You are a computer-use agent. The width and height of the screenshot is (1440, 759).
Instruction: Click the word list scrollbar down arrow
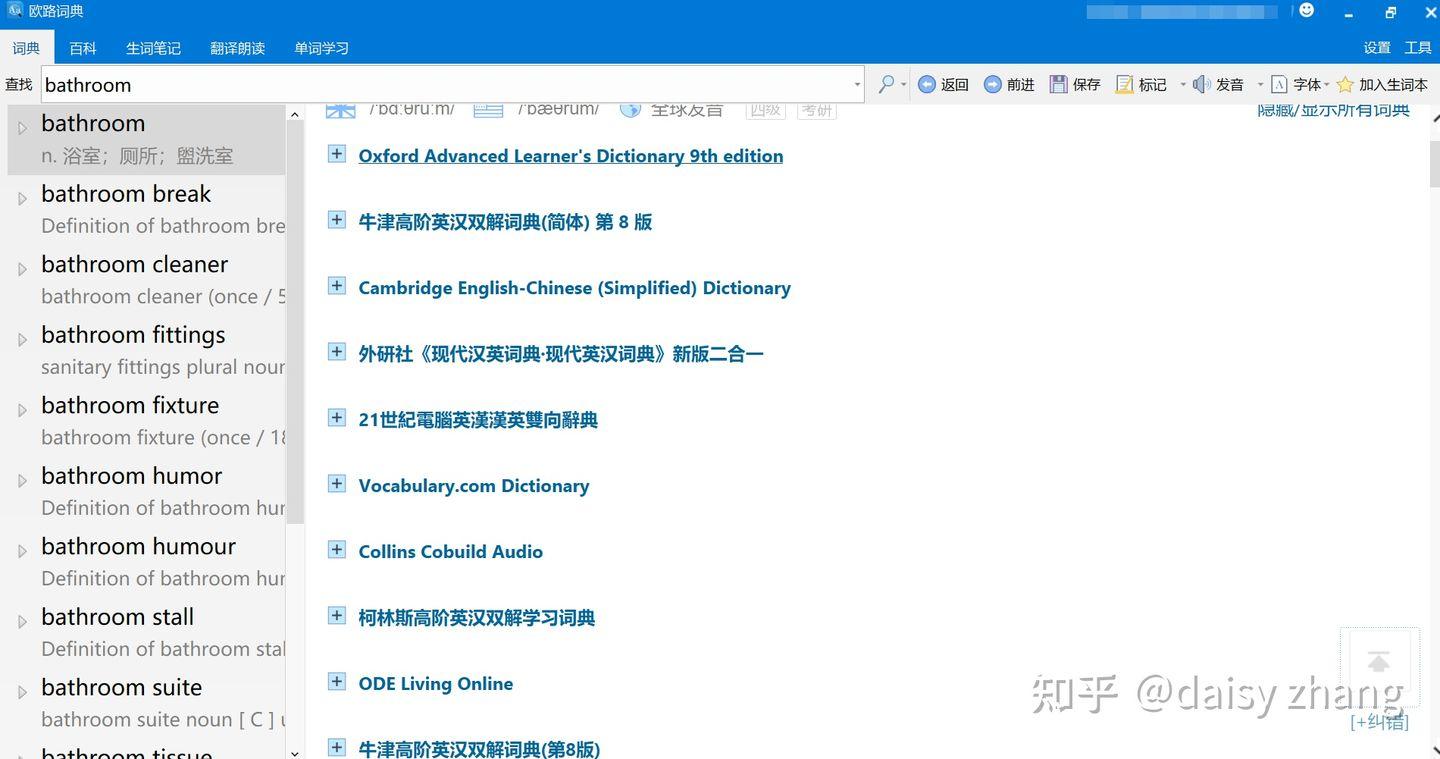click(295, 752)
